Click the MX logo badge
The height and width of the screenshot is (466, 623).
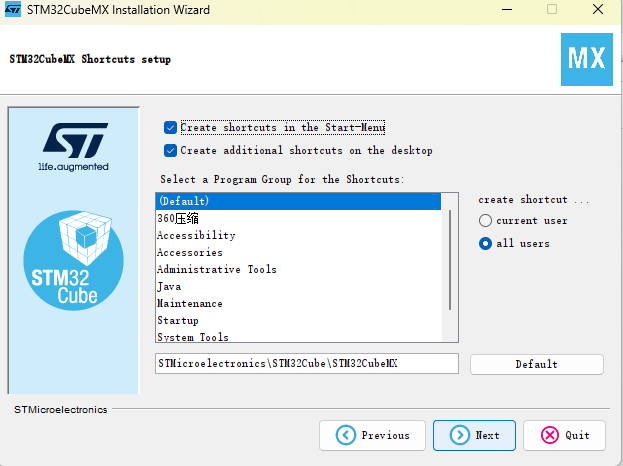pos(587,60)
